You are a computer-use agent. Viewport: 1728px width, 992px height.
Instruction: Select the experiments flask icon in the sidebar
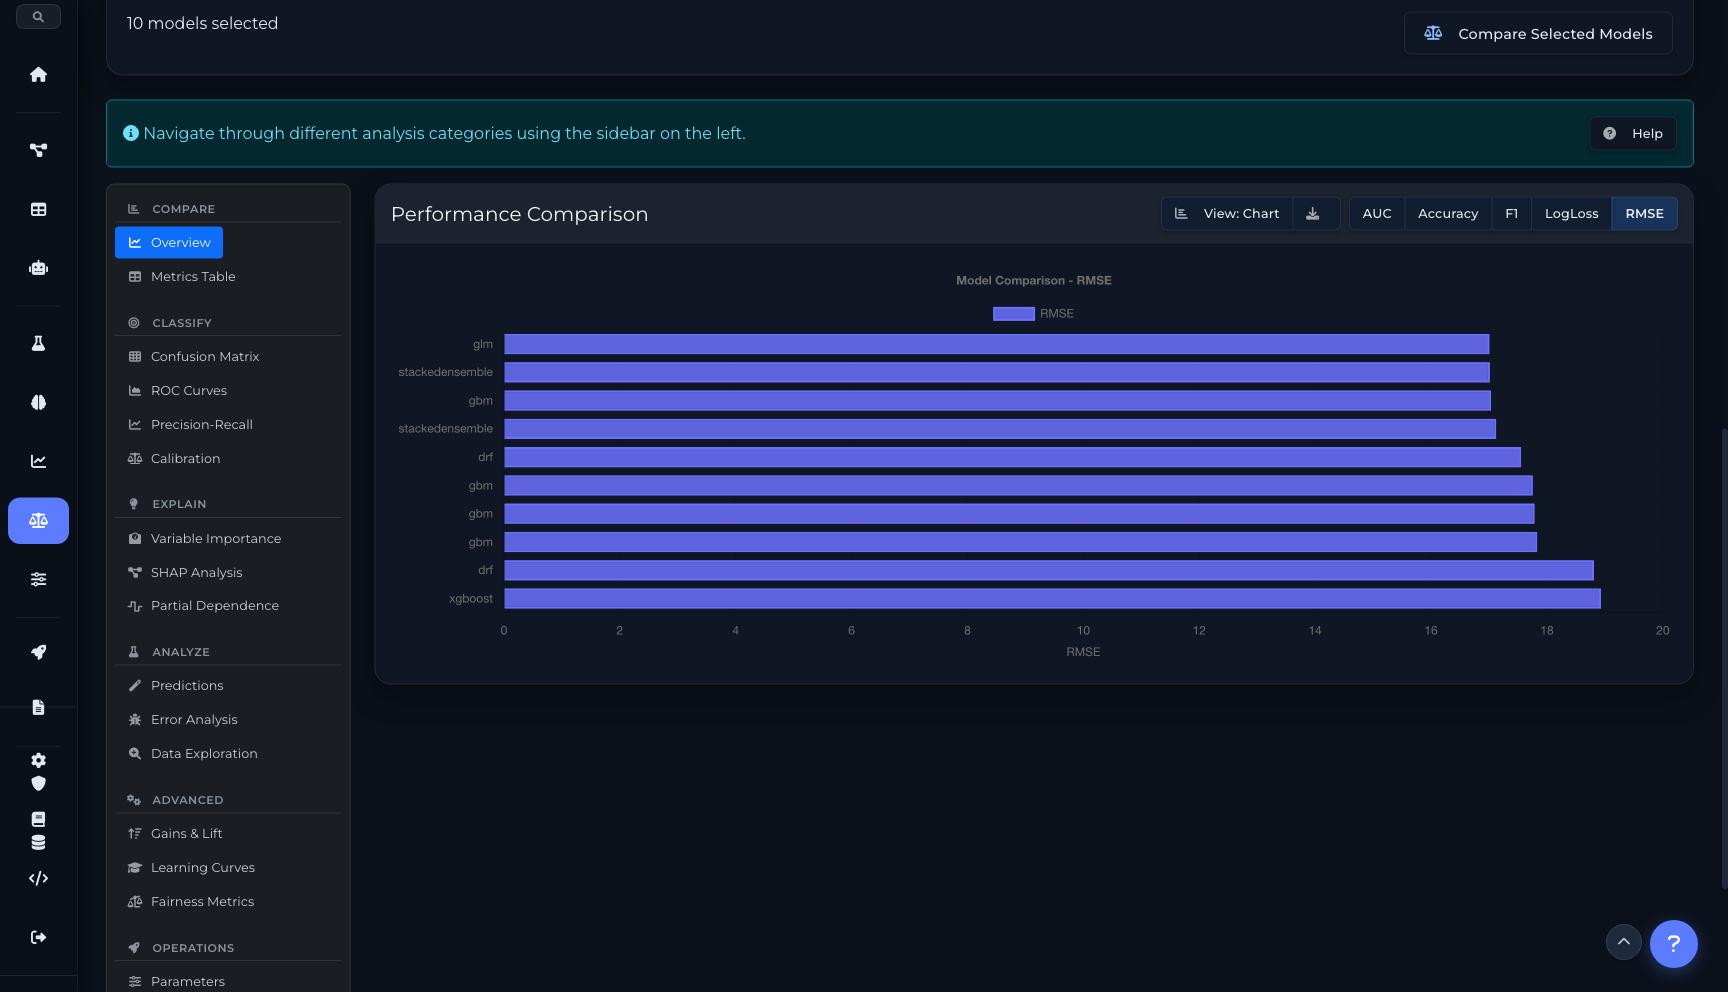point(38,342)
